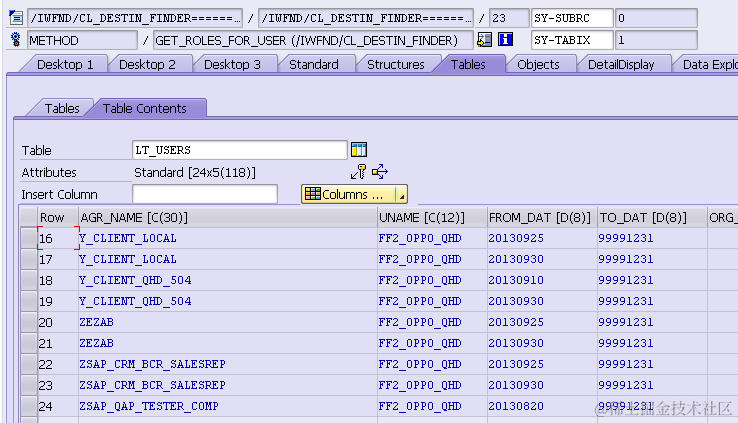
Task: Open the Objects tab
Action: click(x=538, y=64)
